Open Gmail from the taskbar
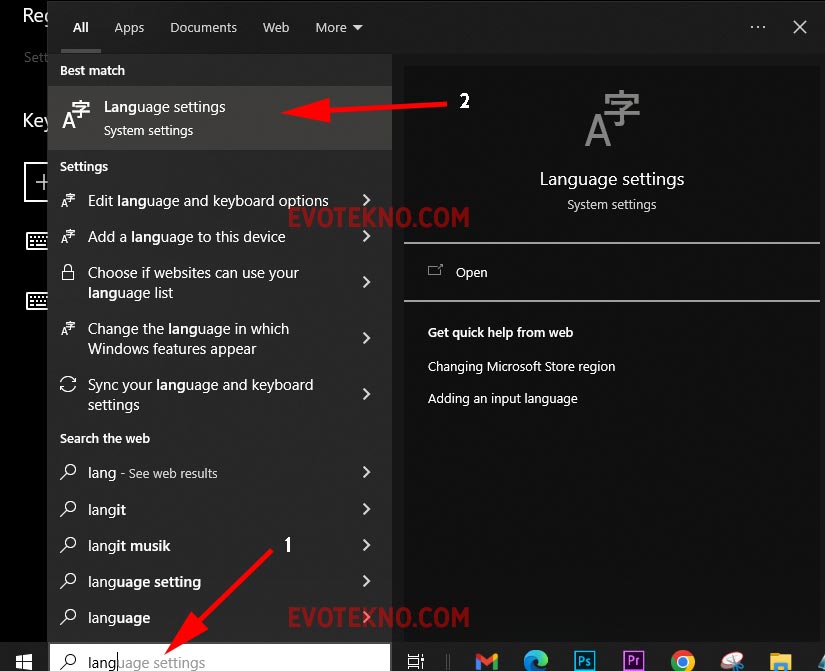This screenshot has width=825, height=671. point(486,660)
